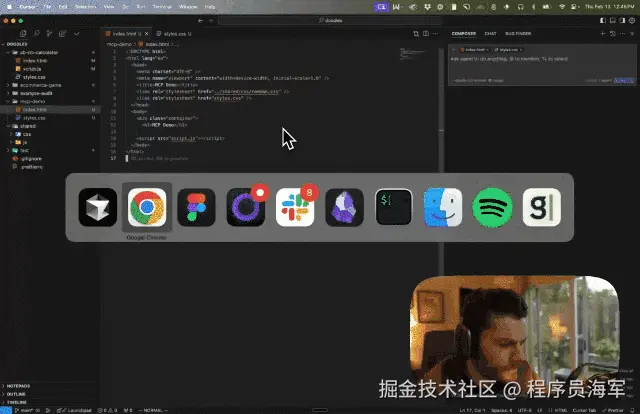The height and width of the screenshot is (414, 640).
Task: Select the 'g' app icon in switcher
Action: (542, 207)
